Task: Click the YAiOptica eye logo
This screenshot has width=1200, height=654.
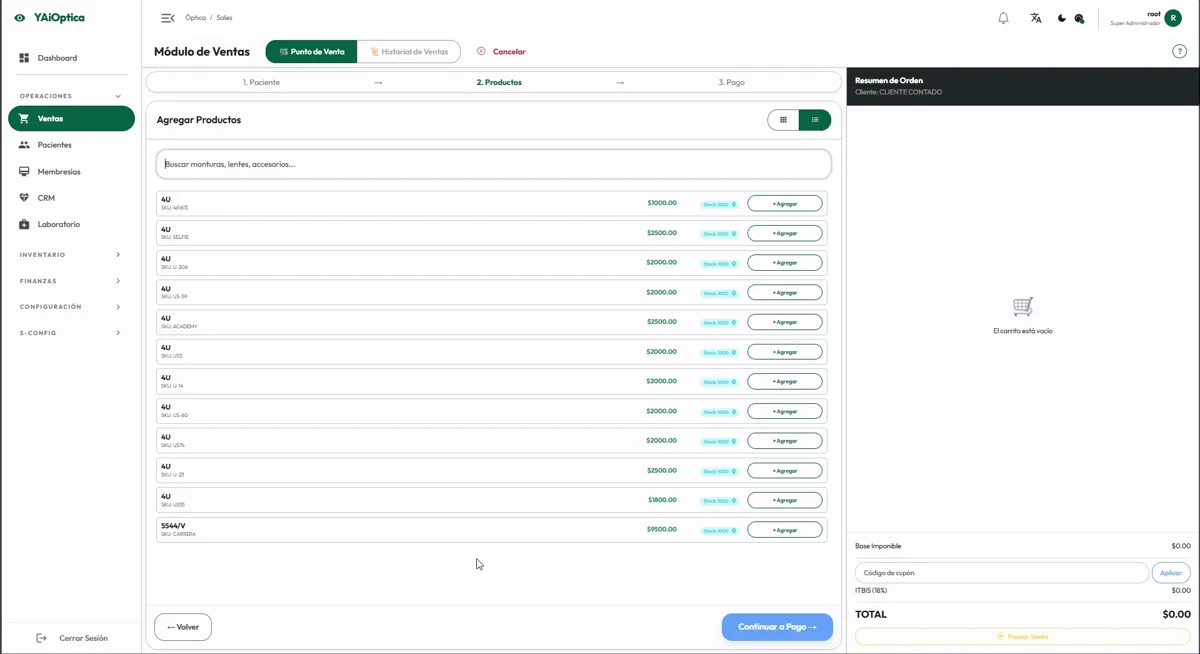Action: [x=20, y=18]
